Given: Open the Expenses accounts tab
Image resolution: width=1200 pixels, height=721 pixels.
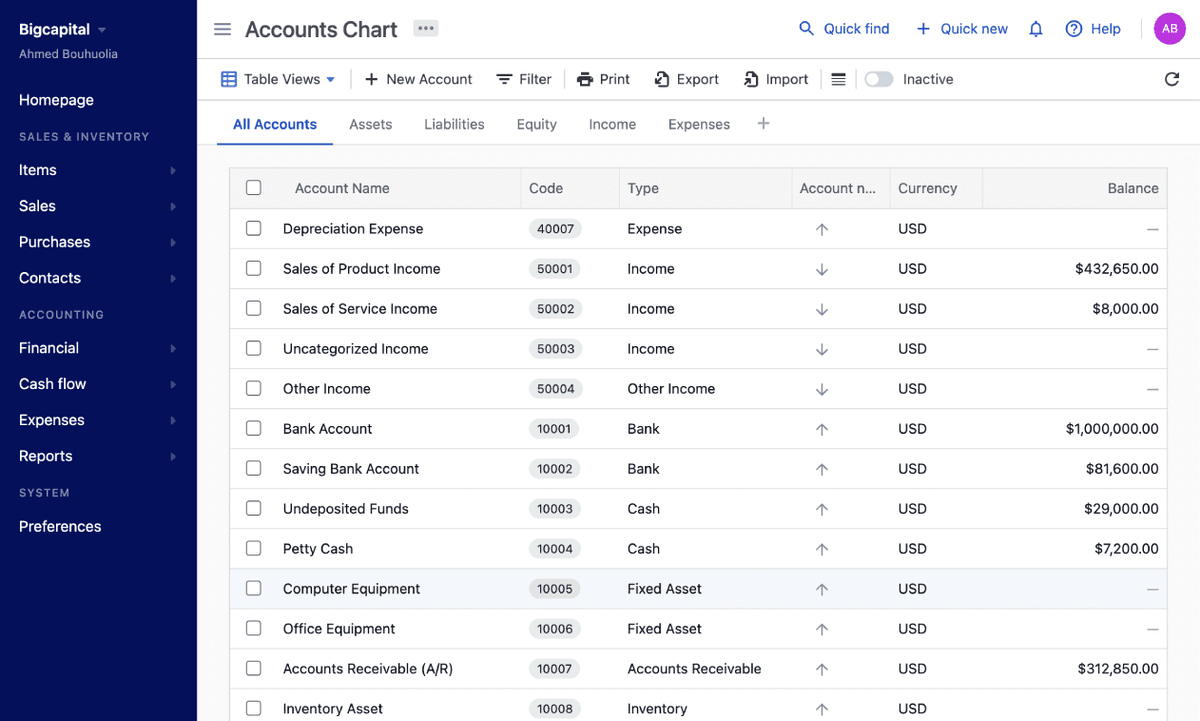Looking at the screenshot, I should point(698,124).
